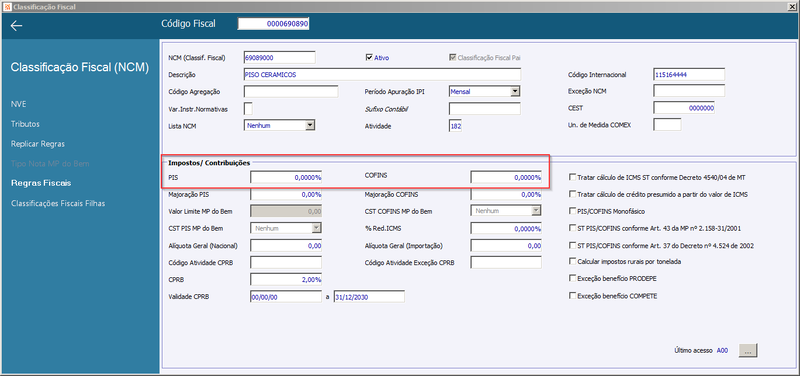Image resolution: width=800 pixels, height=376 pixels.
Task: Click the Valor Limite MP do Bem field
Action: tap(286, 211)
